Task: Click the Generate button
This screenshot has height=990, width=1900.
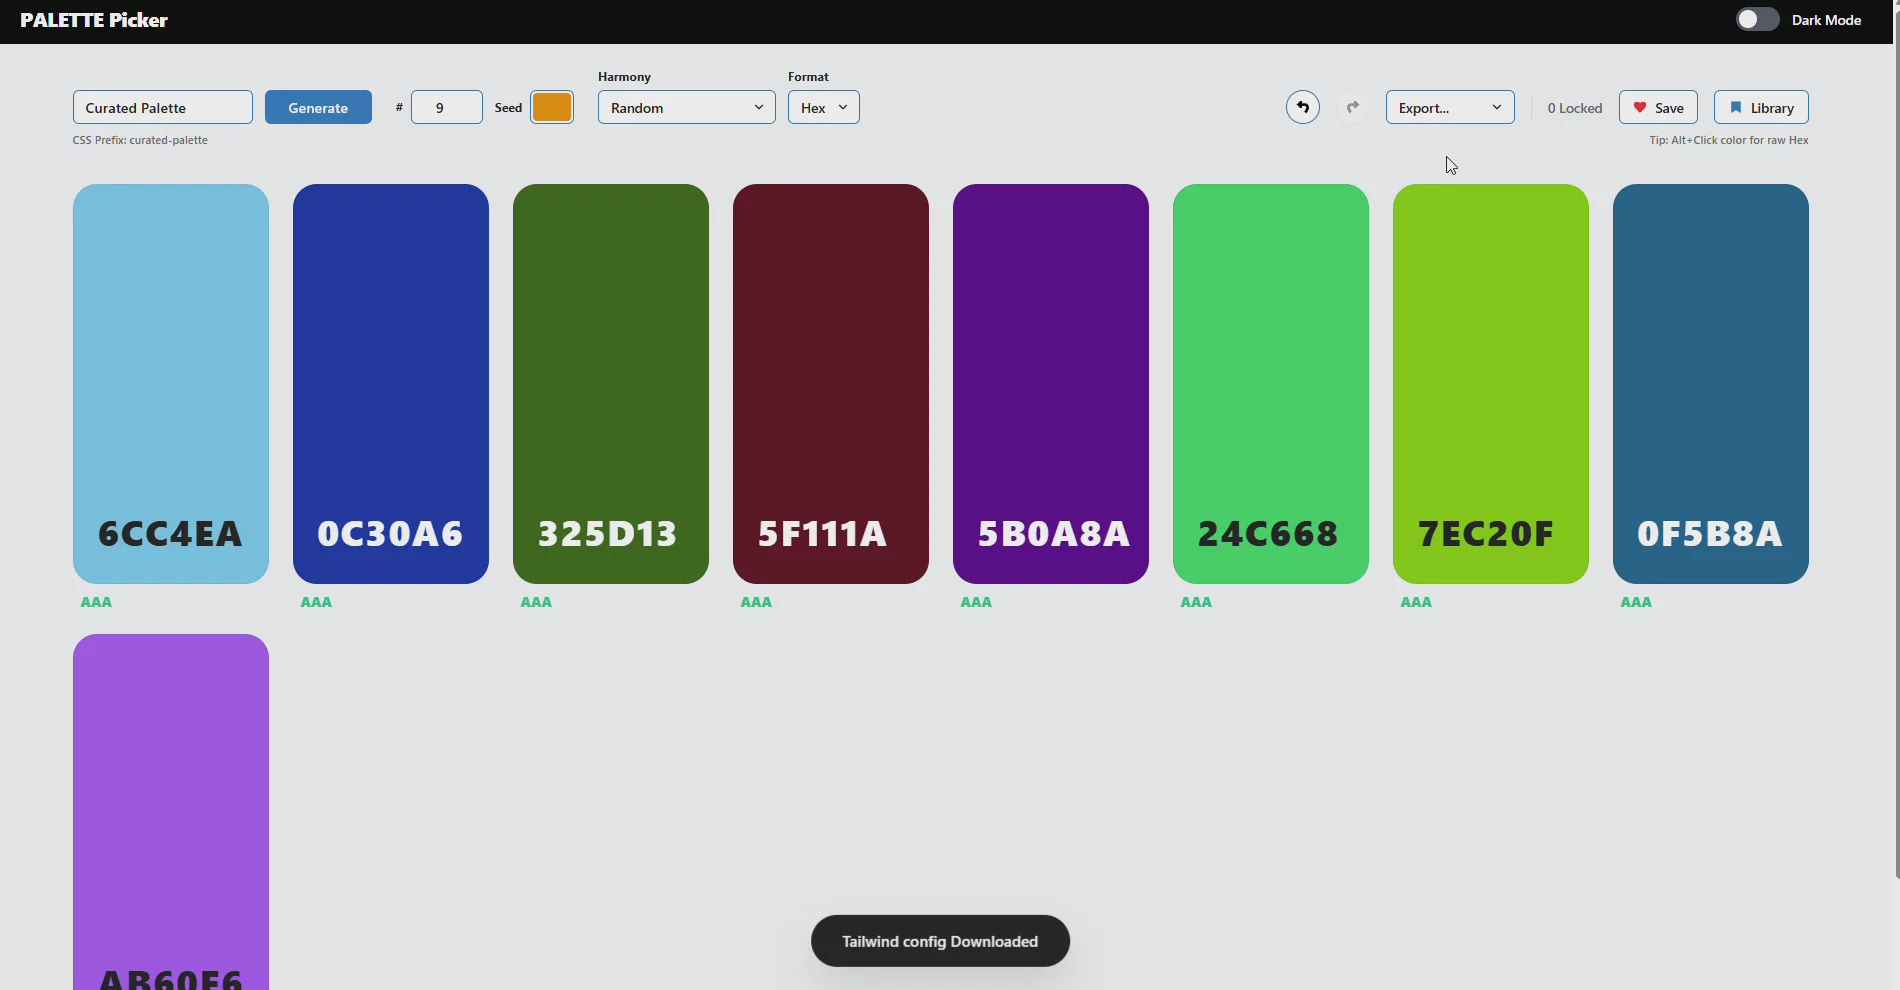Action: (x=318, y=107)
